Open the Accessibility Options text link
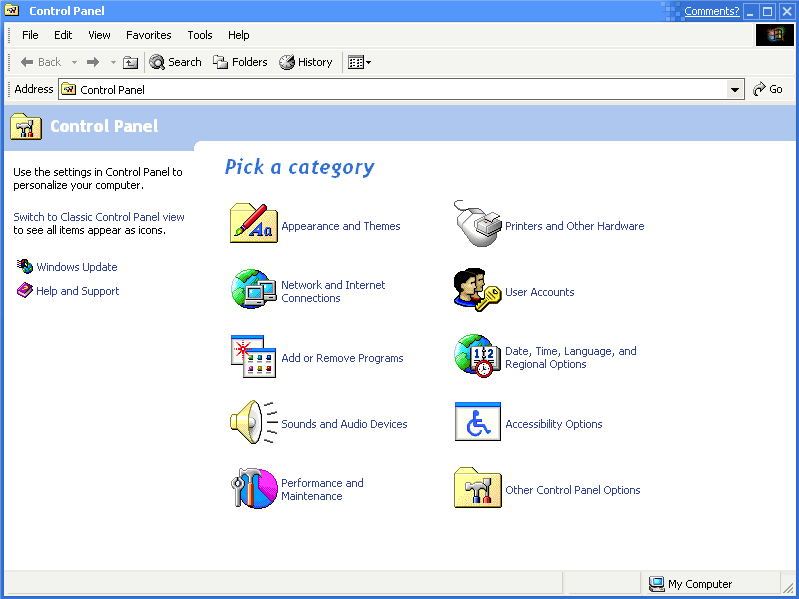Image resolution: width=799 pixels, height=599 pixels. (x=554, y=424)
